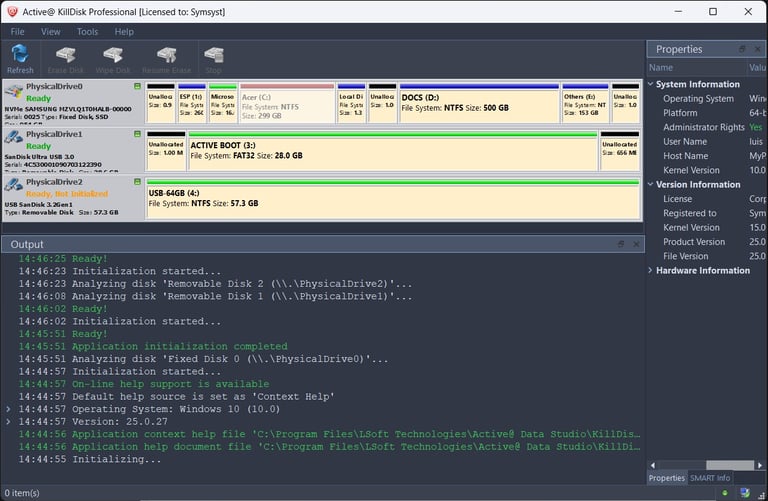Screen dimensions: 768x501
Task: Collapse the Version Information section
Action: [652, 185]
